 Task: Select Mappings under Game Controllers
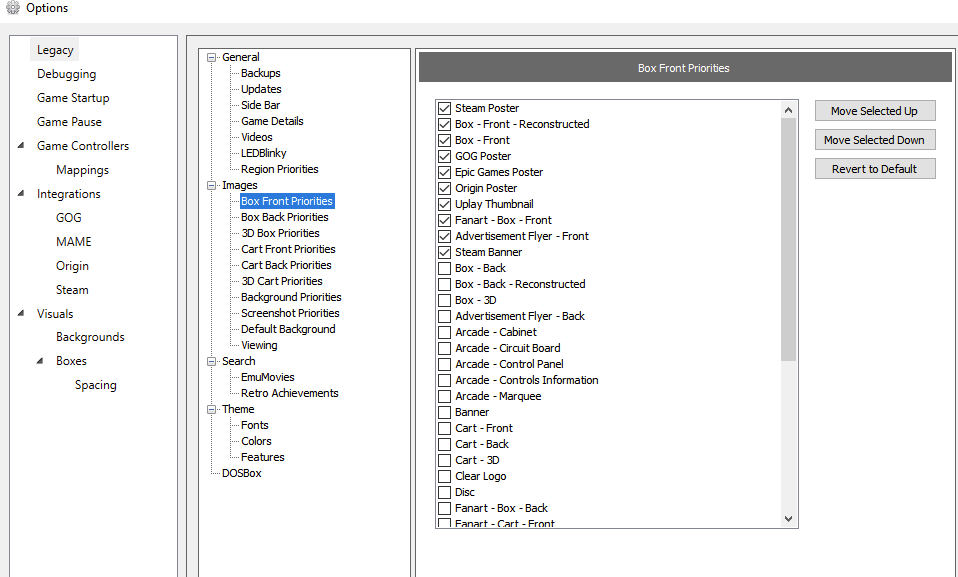pos(82,170)
